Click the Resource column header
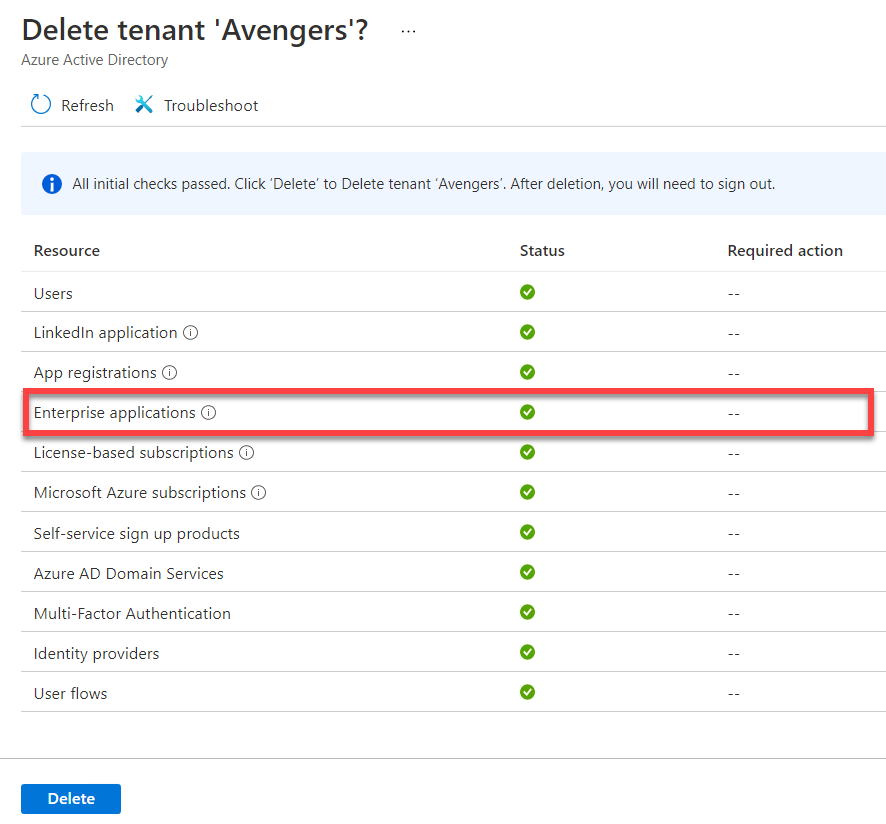 coord(67,250)
